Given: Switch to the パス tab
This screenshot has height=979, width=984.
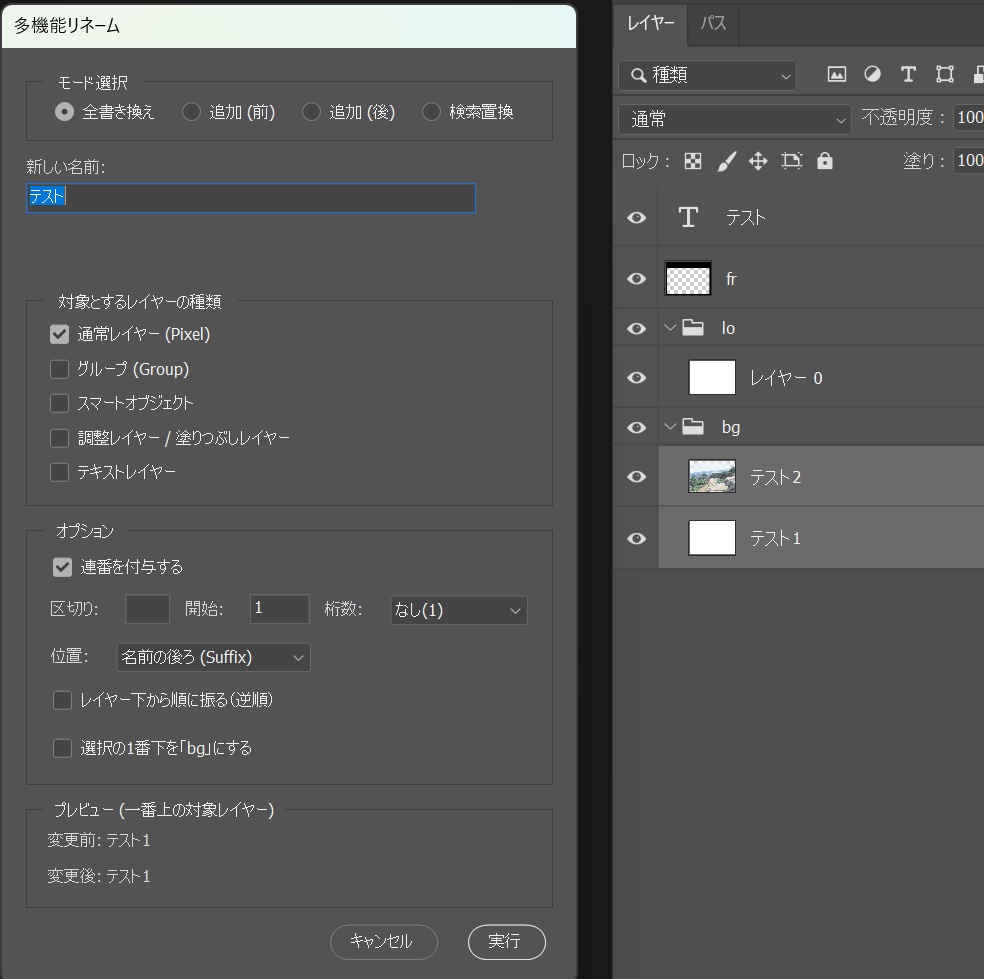Looking at the screenshot, I should 713,23.
